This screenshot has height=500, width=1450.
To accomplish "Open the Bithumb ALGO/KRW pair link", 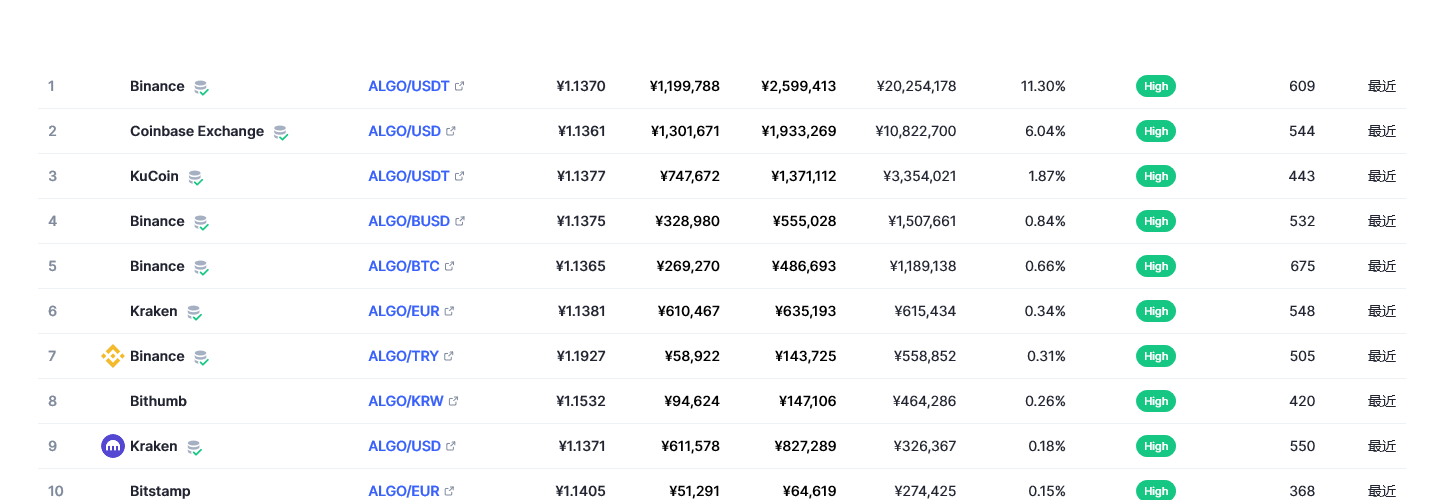I will (406, 401).
